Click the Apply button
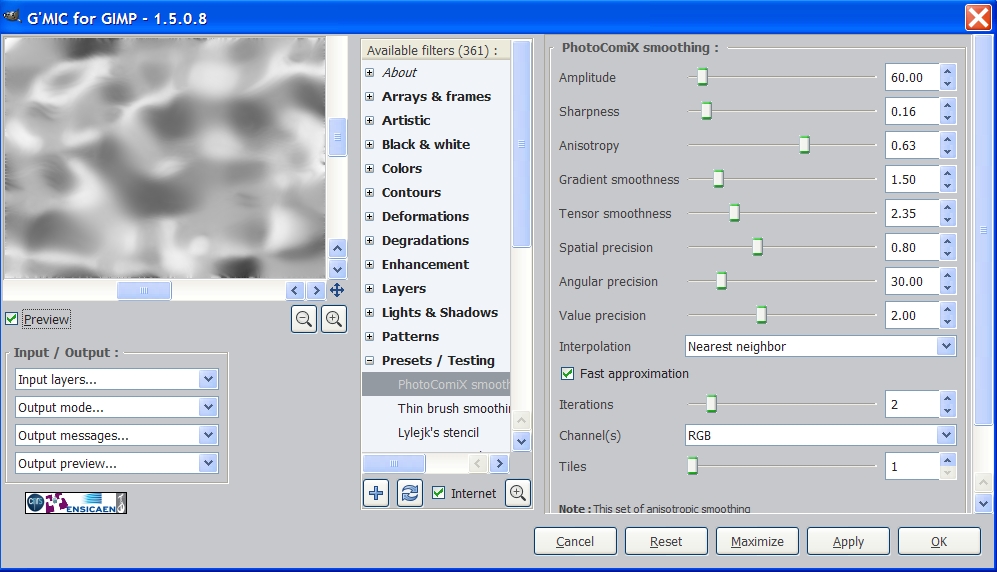997x572 pixels. (x=848, y=541)
